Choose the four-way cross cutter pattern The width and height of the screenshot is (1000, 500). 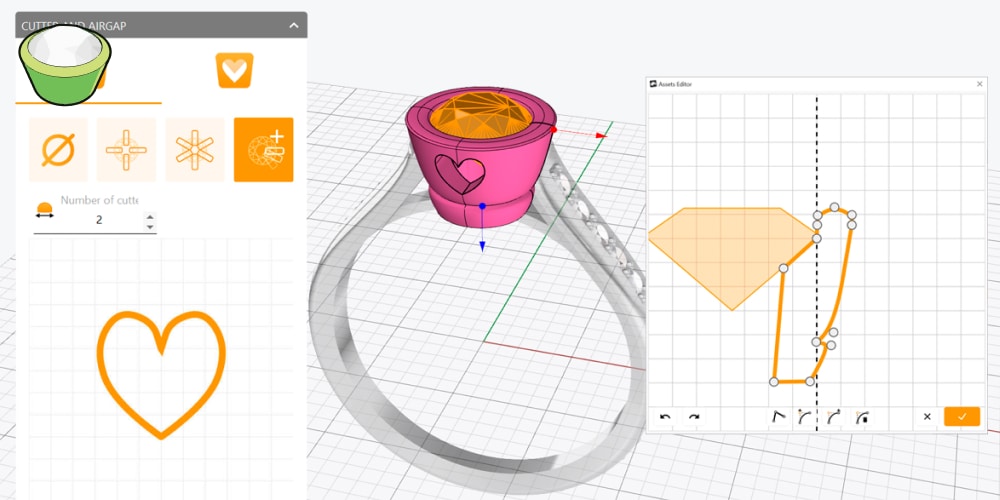coord(126,150)
